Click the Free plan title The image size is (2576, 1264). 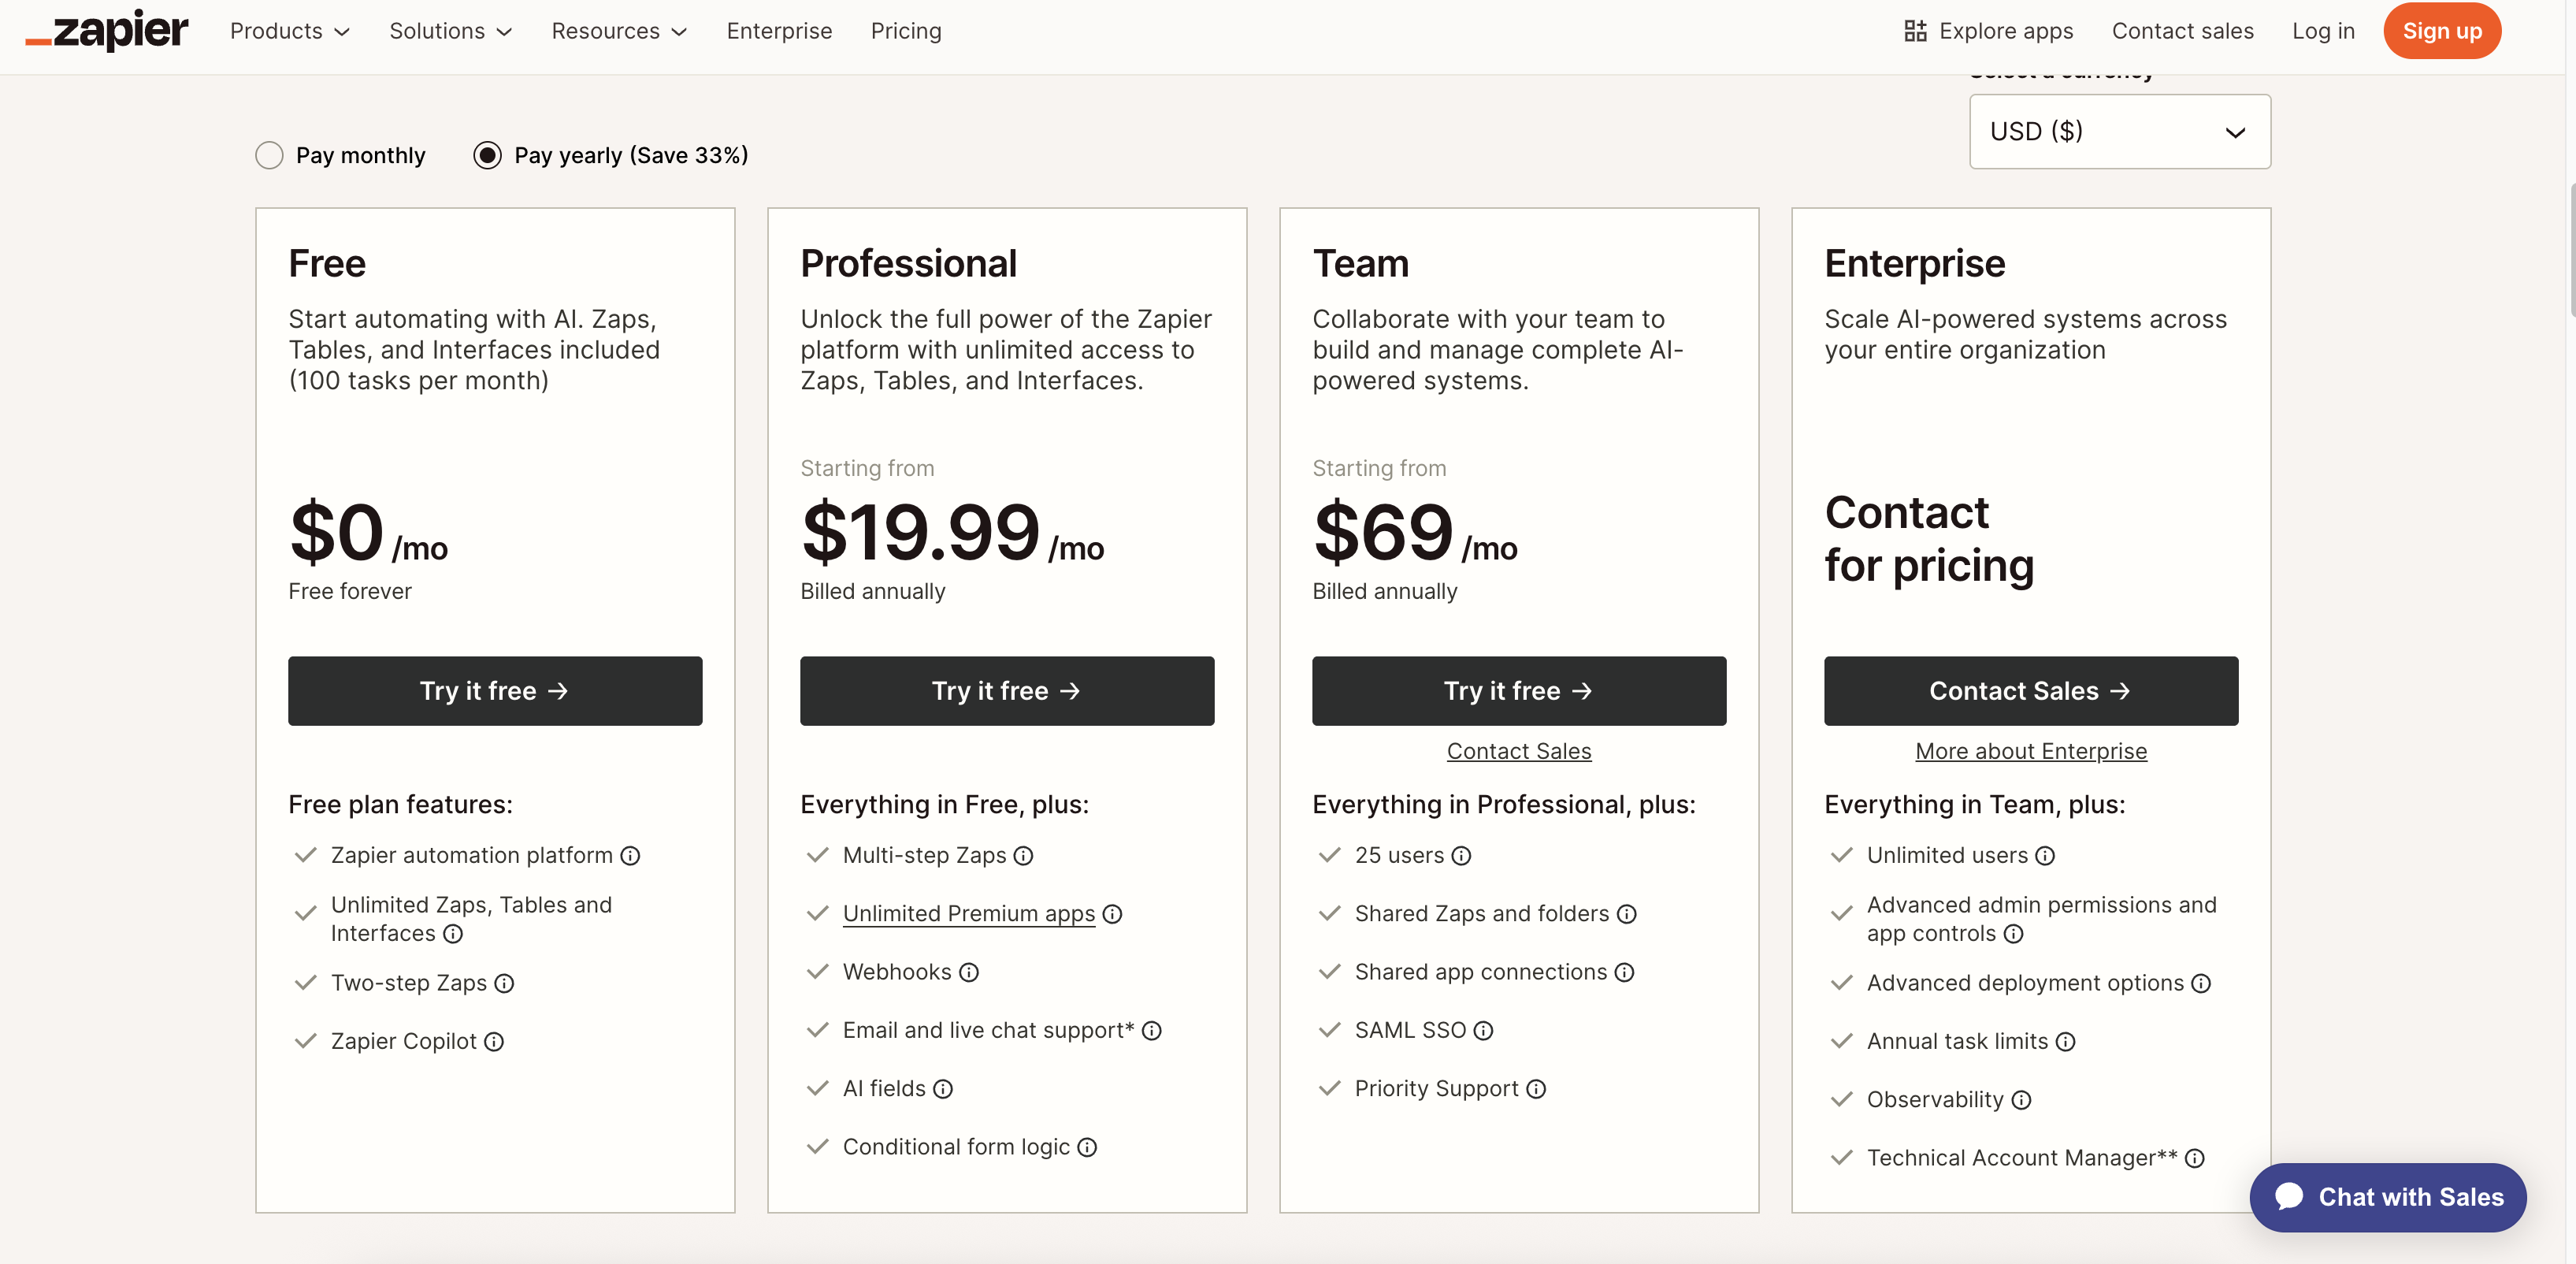327,264
